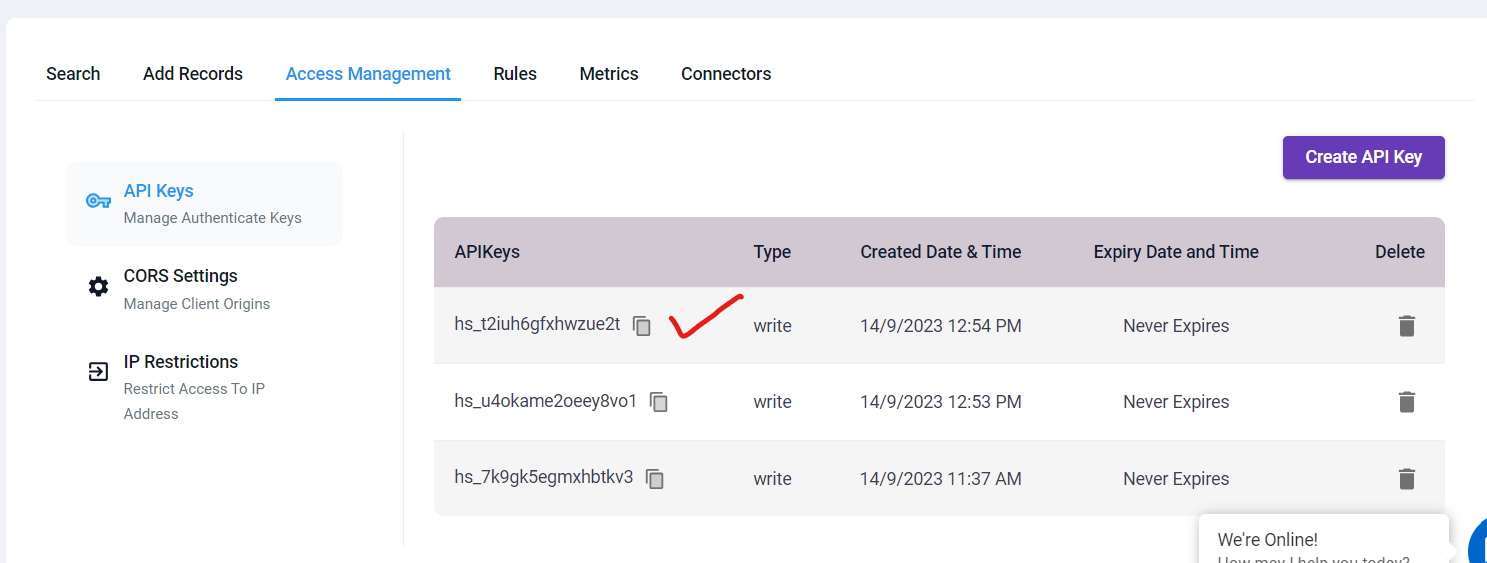Select key text hs_7k9gk5egmxhbtkv3
Viewport: 1487px width, 563px height.
pyautogui.click(x=544, y=478)
